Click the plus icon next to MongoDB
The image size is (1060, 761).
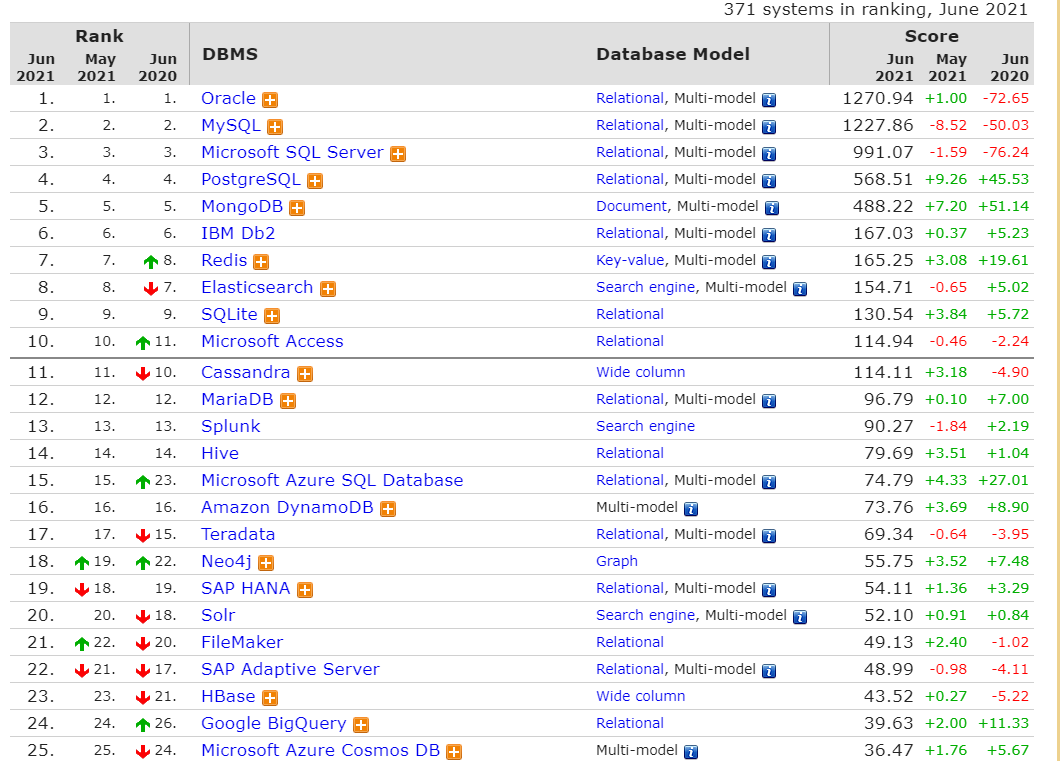(297, 208)
